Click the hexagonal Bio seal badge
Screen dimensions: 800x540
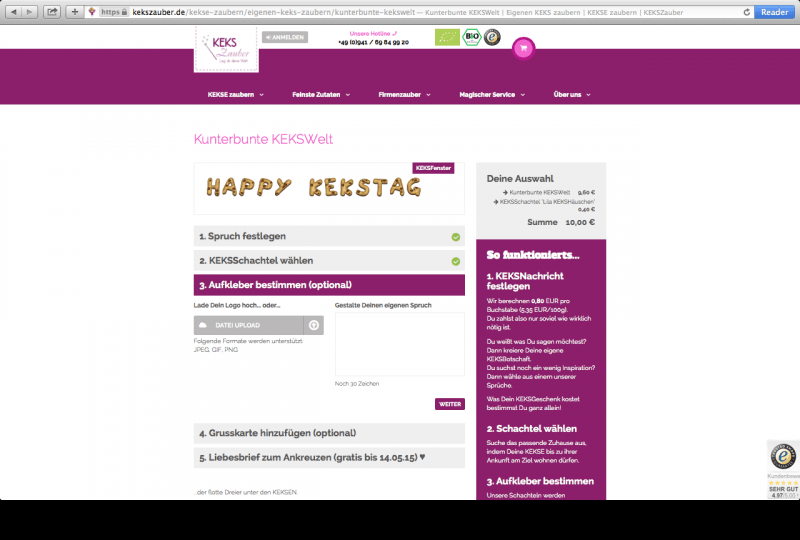tap(472, 37)
